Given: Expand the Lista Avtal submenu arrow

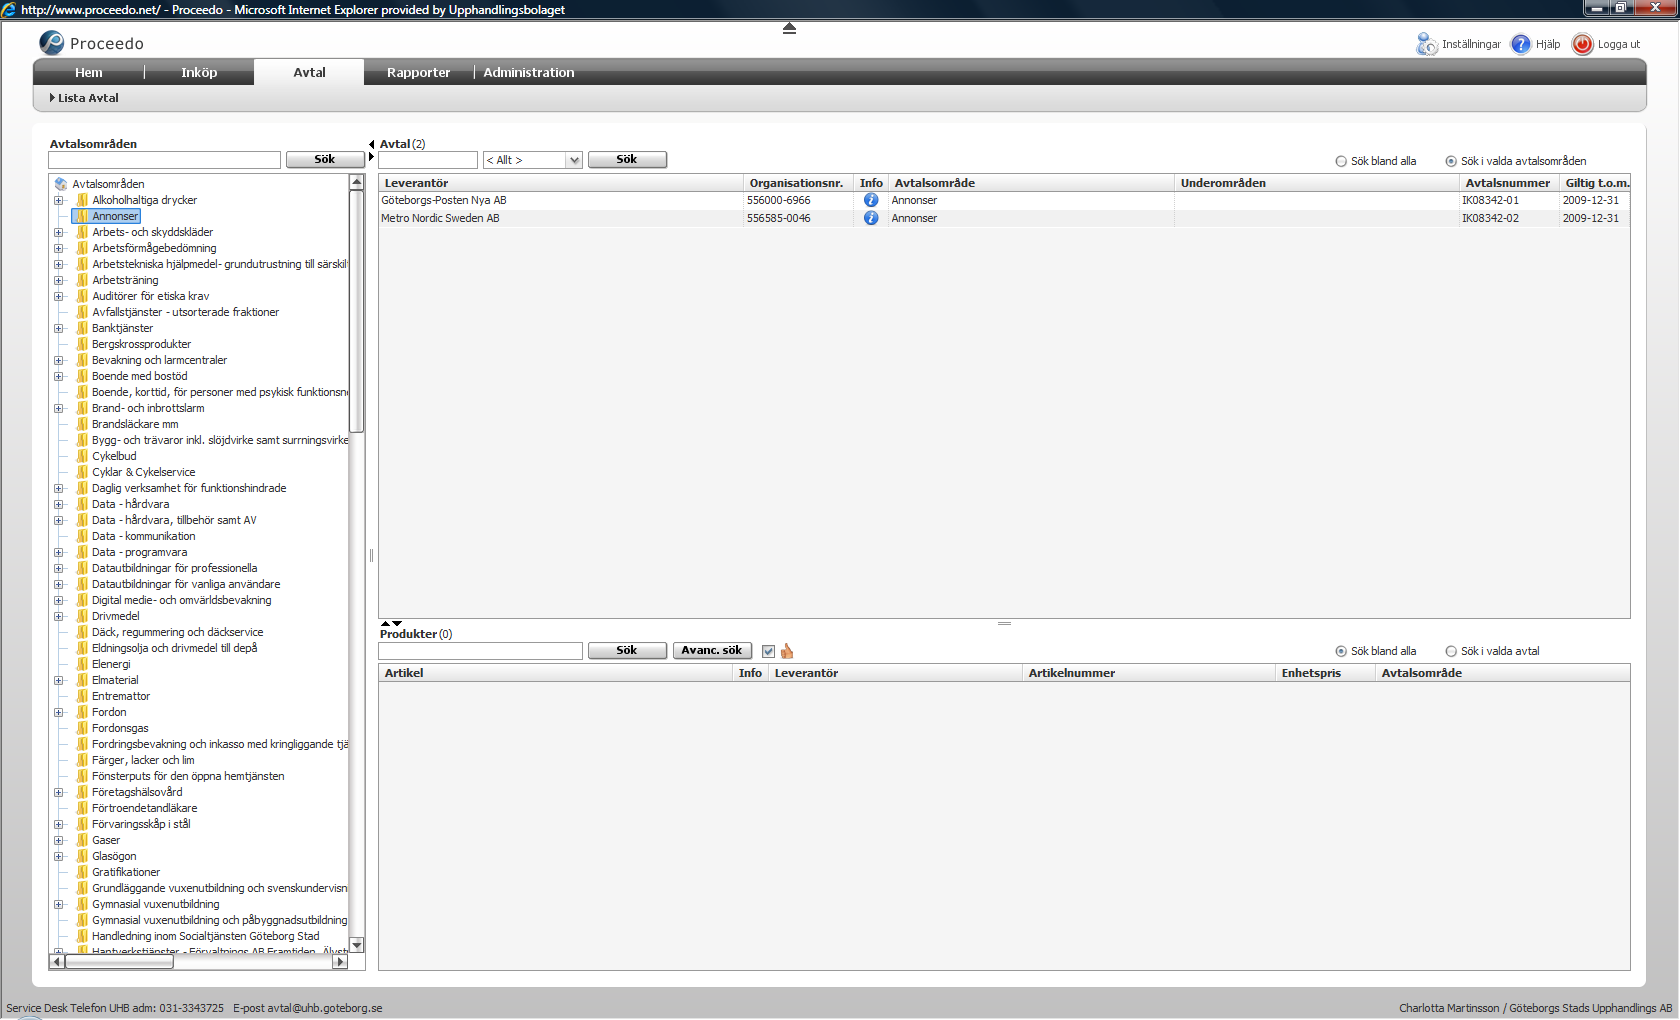Looking at the screenshot, I should coord(52,98).
